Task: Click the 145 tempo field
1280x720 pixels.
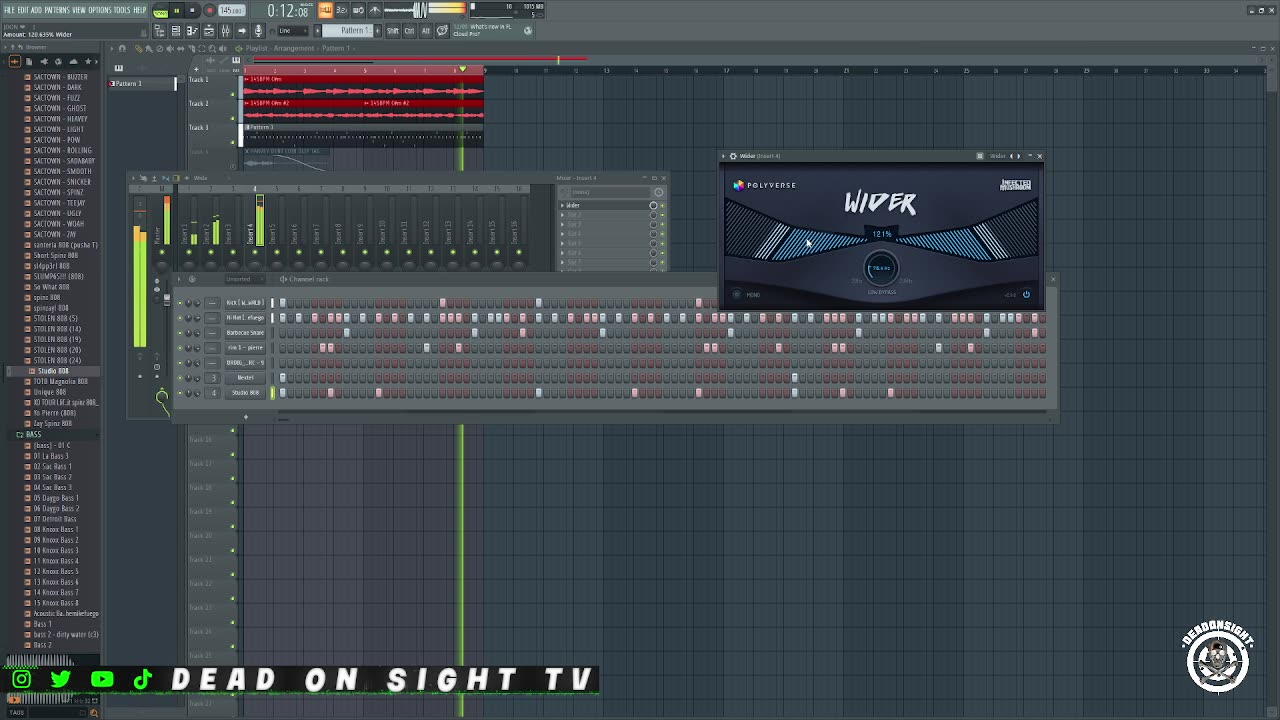Action: (231, 10)
